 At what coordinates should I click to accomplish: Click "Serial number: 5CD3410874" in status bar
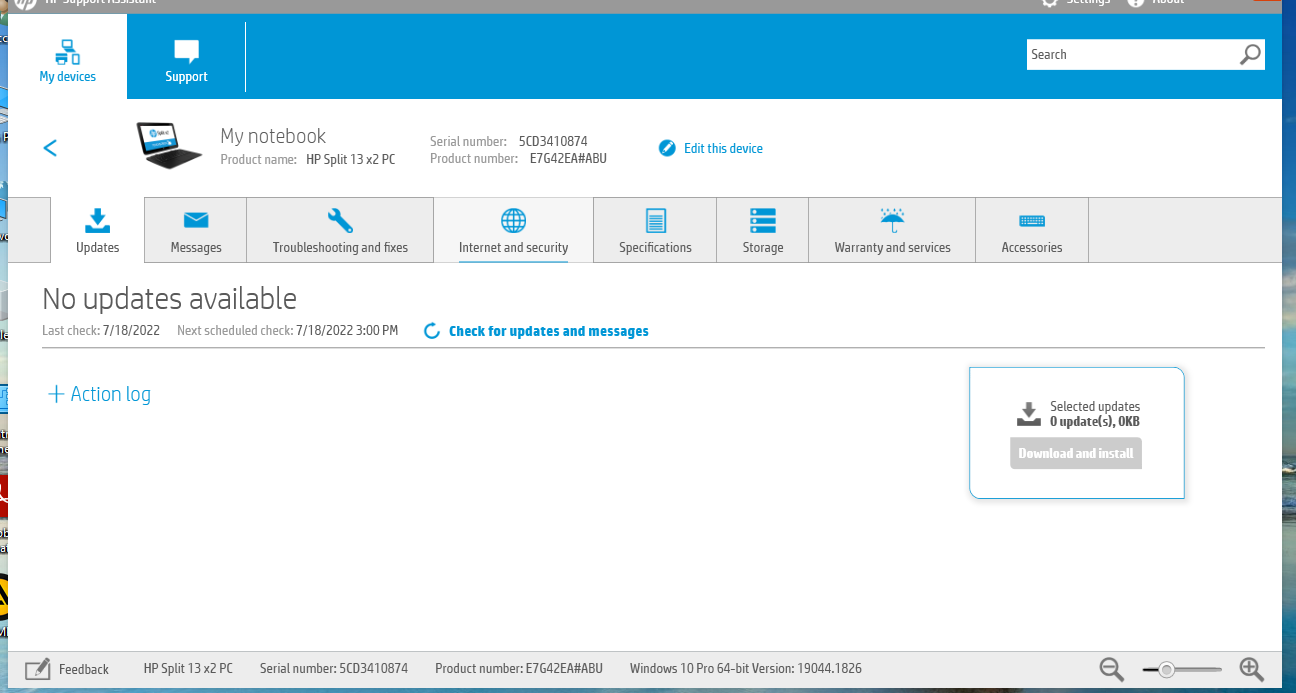(x=334, y=669)
